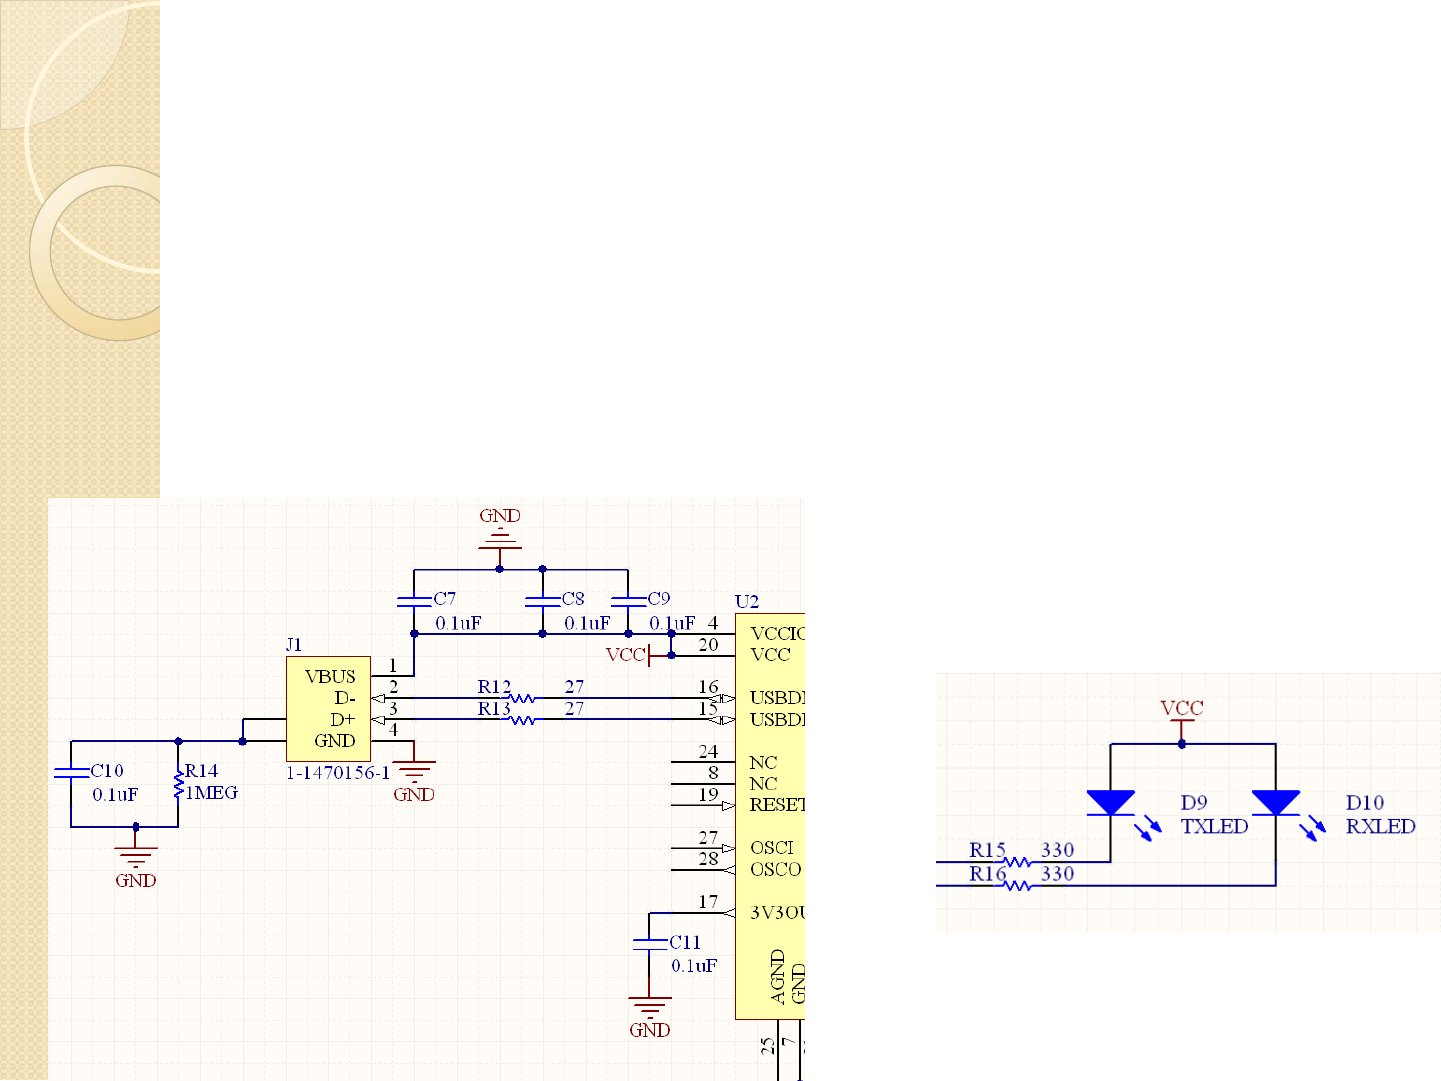
Task: Click the R14 1MEG resistor symbol
Action: tap(178, 784)
